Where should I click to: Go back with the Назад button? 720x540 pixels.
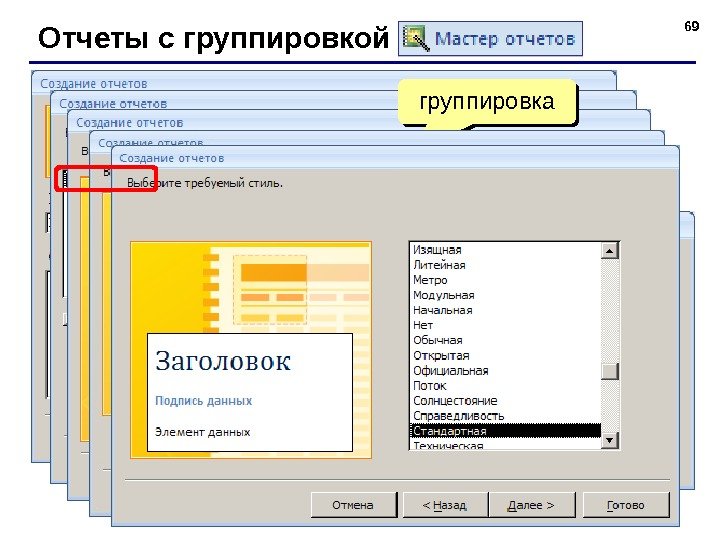click(444, 505)
